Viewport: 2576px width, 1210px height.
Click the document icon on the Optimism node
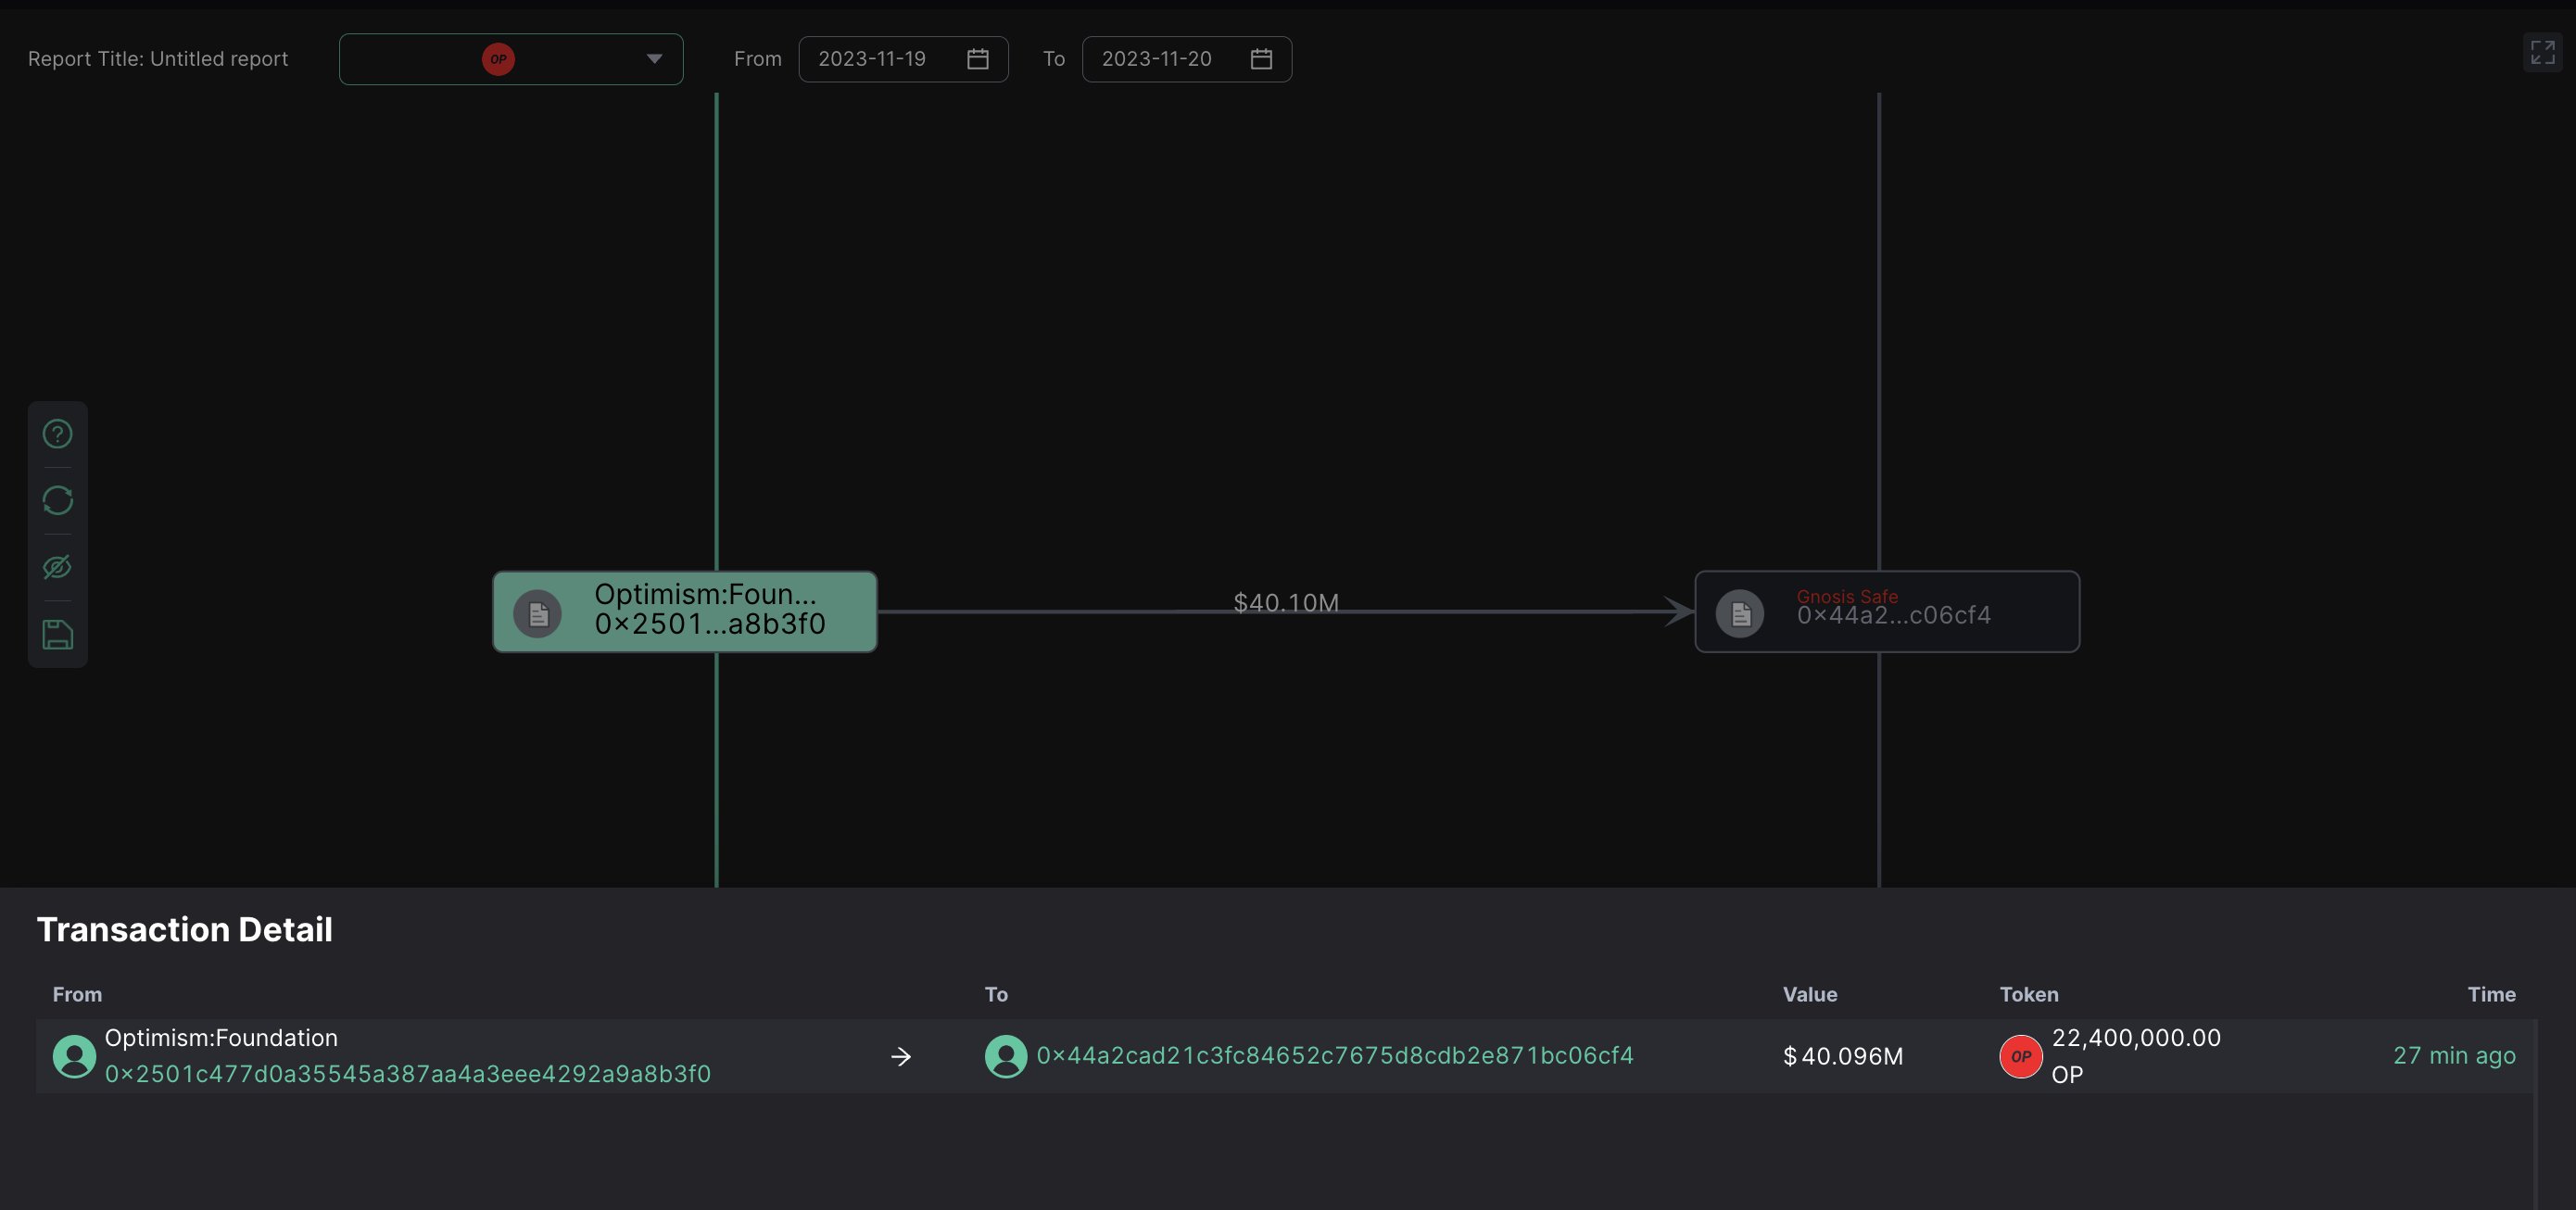538,613
